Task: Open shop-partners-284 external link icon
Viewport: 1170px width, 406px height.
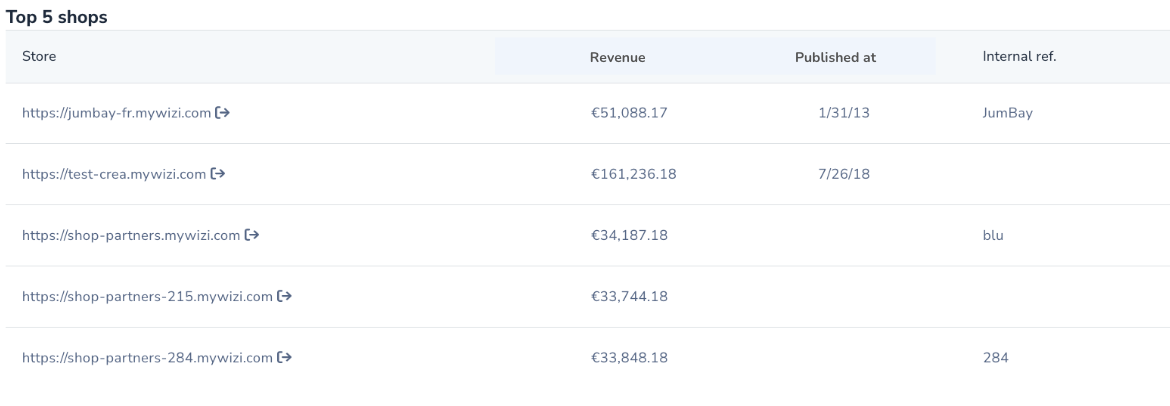Action: (x=284, y=357)
